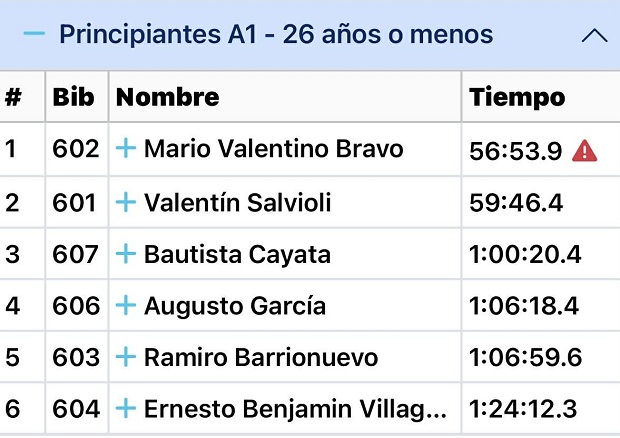620x438 pixels.
Task: Expand plus icon beside Ramiro Barrionuevo
Action: pos(125,357)
